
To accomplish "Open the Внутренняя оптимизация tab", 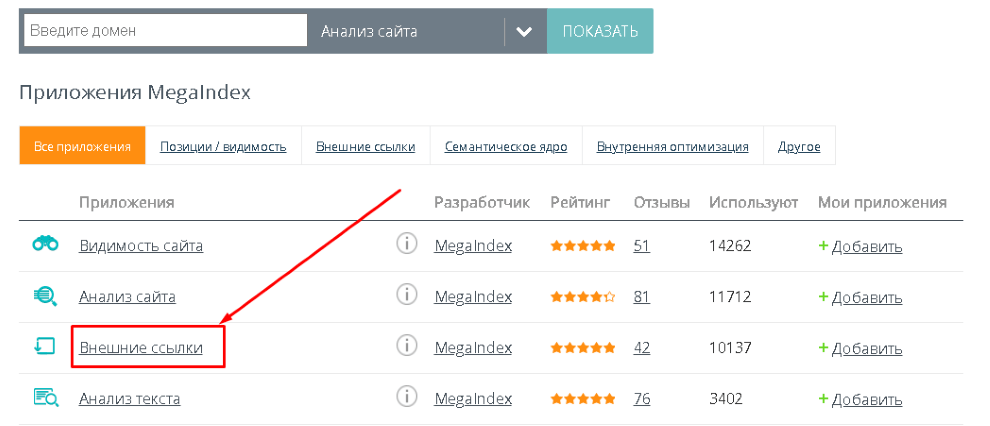I will [672, 147].
